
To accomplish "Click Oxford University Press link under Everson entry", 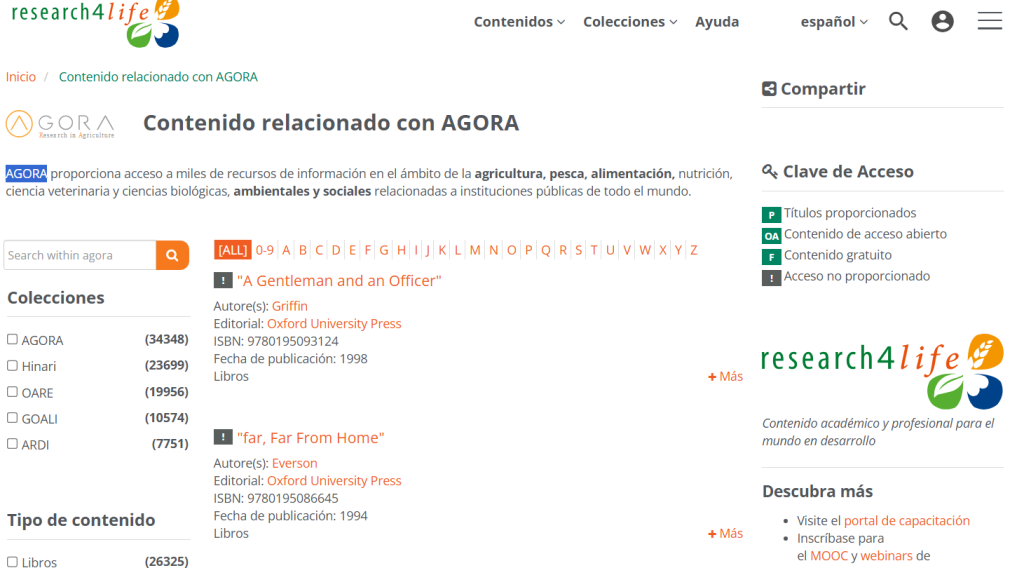I will 334,481.
